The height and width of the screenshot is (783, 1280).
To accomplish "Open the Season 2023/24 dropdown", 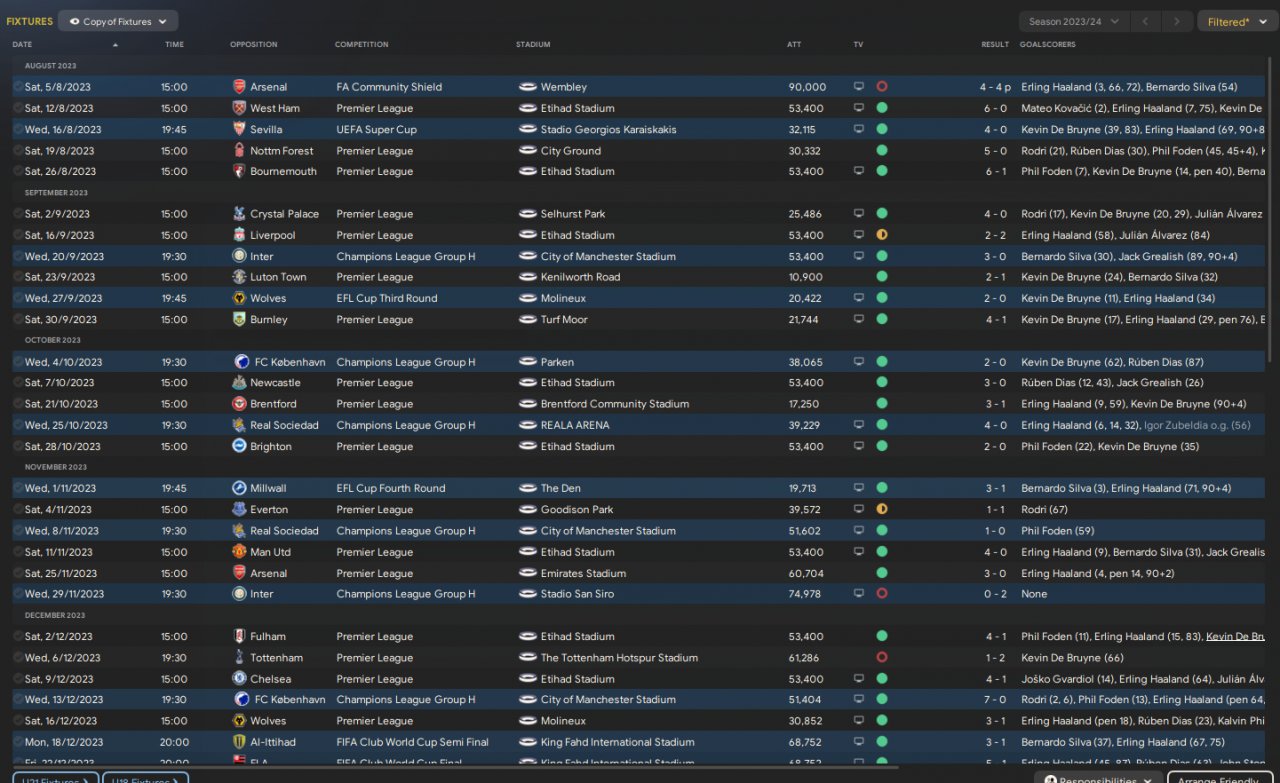I will [x=1074, y=21].
